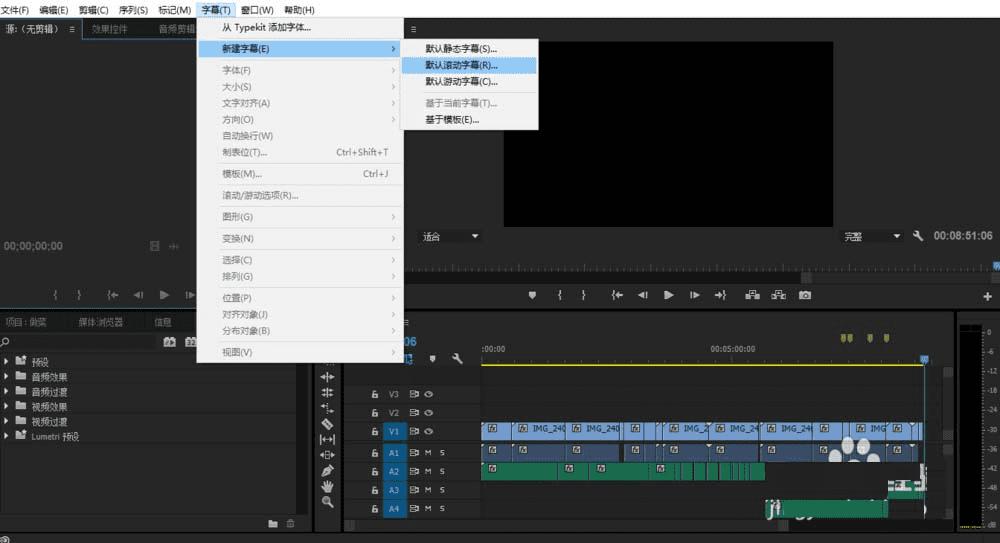Select the Hand tool
Image resolution: width=1000 pixels, height=543 pixels.
pyautogui.click(x=327, y=486)
